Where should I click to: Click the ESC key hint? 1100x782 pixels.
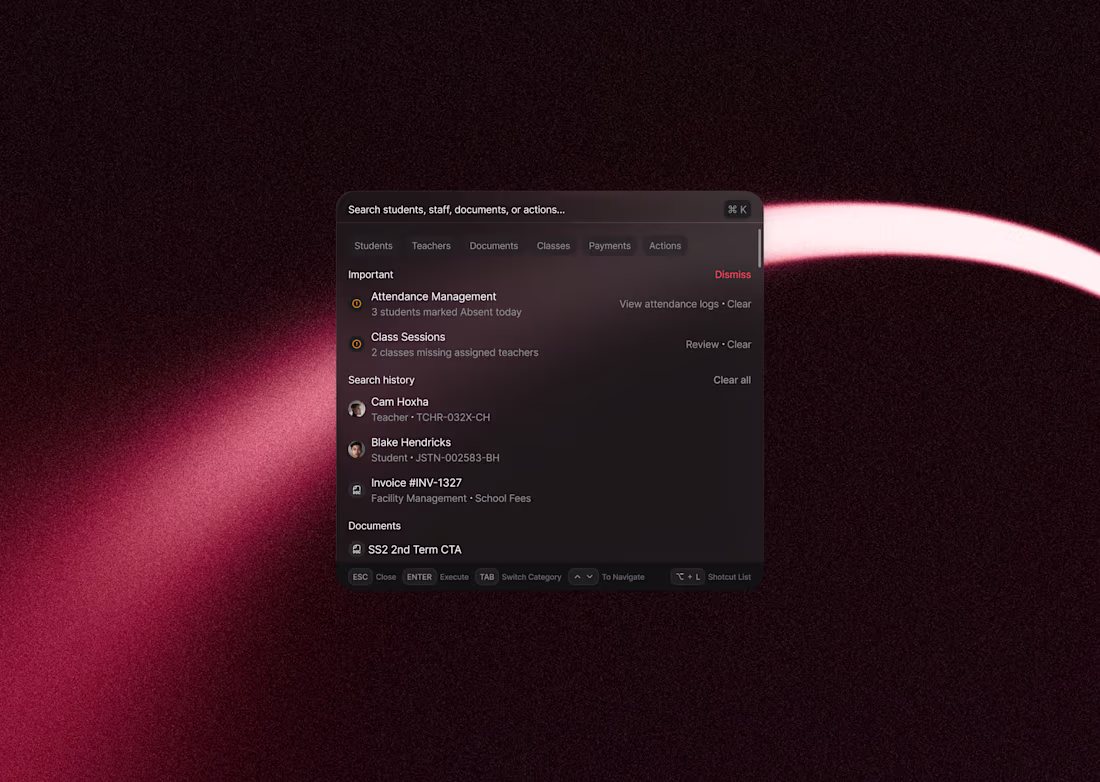360,577
